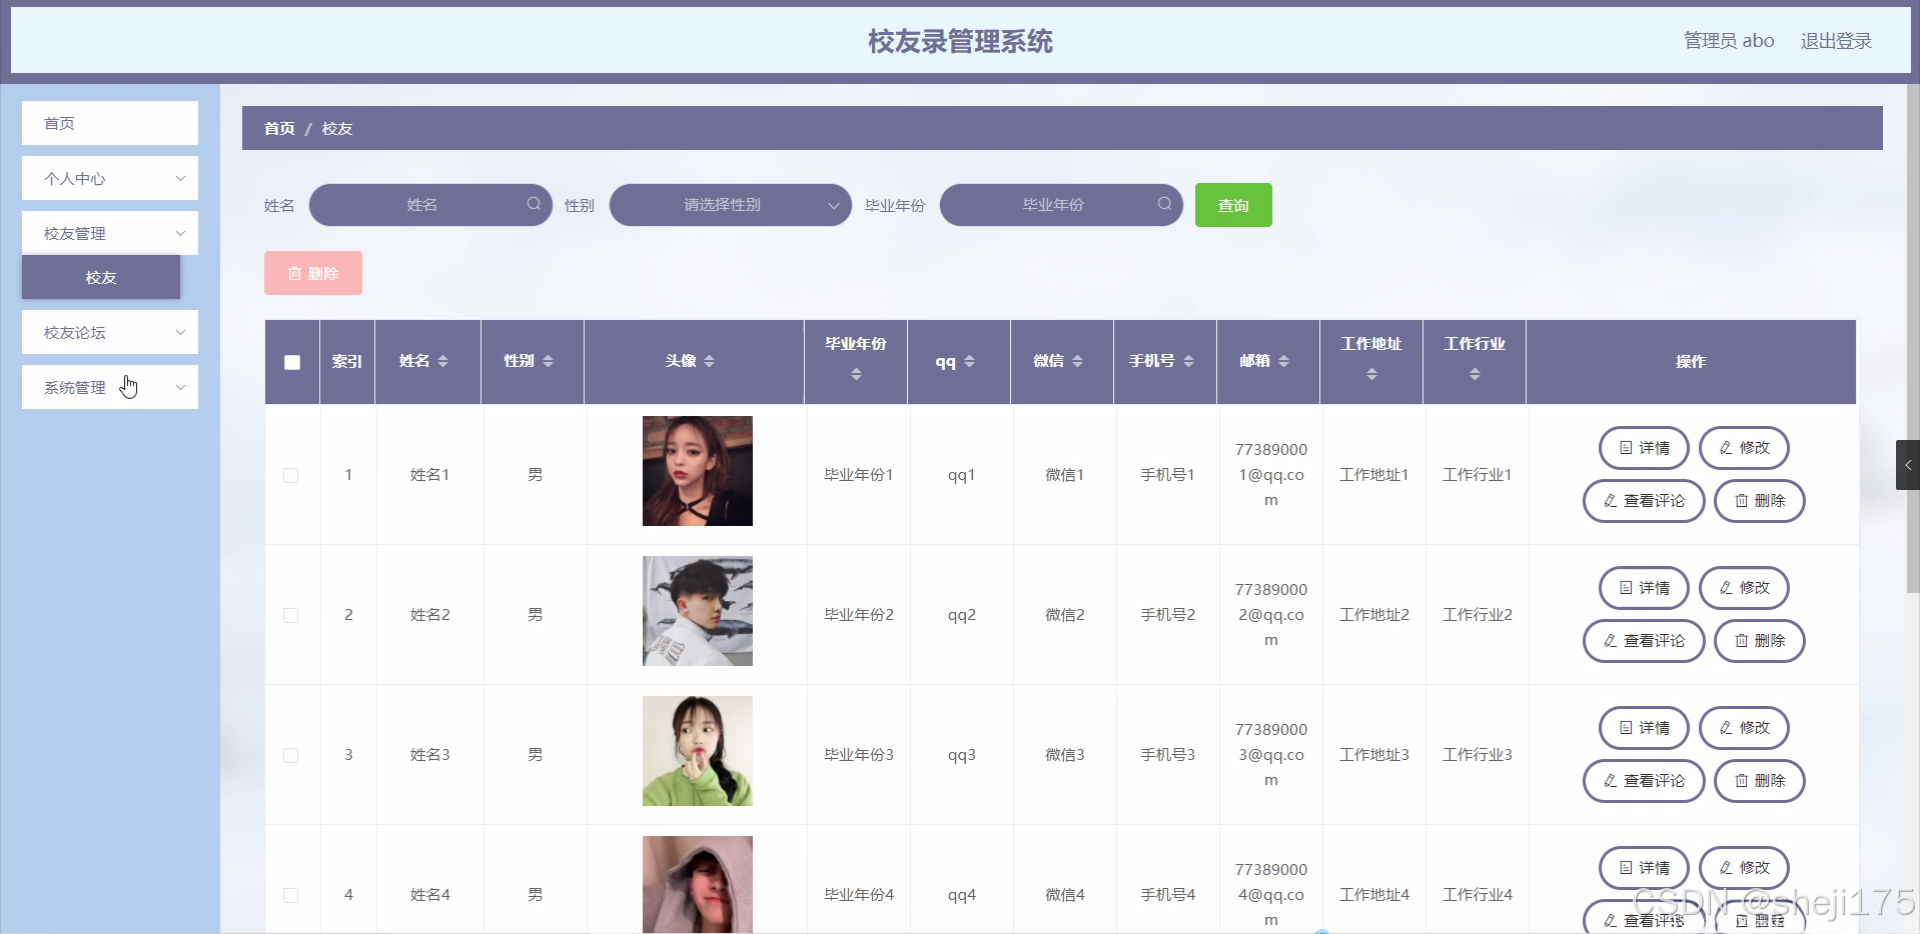Open the 个人中心 sidebar menu
1920x934 pixels.
[109, 178]
